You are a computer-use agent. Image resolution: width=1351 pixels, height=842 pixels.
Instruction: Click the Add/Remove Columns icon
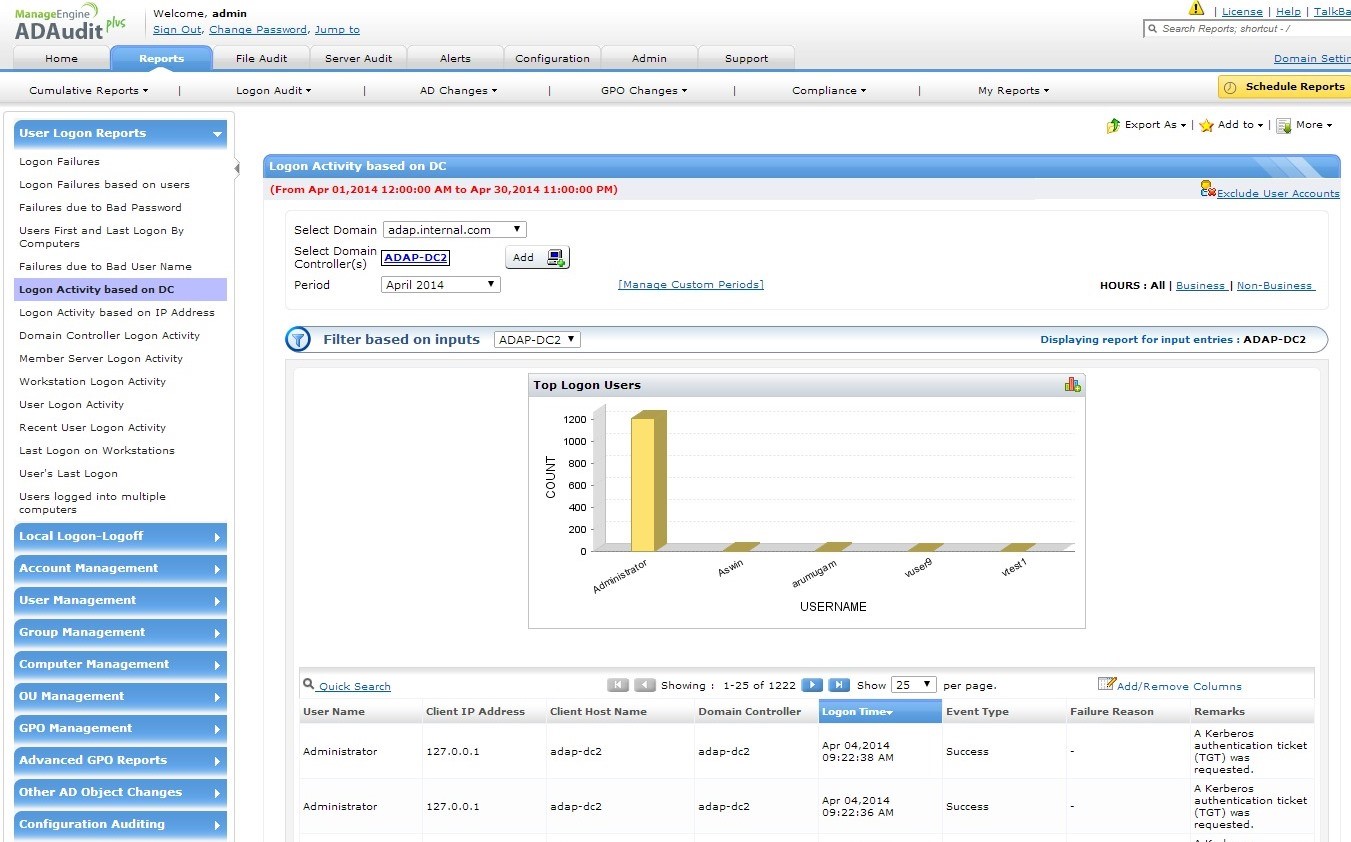[x=1105, y=684]
